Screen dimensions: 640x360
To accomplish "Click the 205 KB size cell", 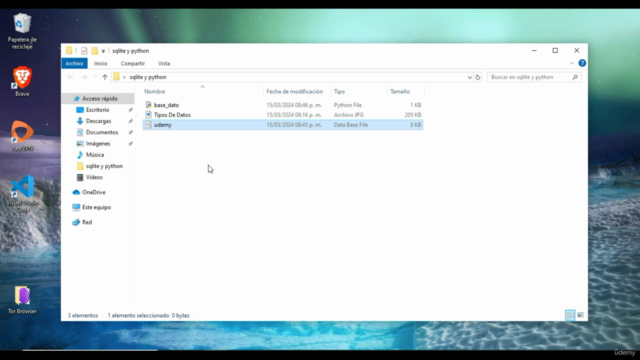I will pyautogui.click(x=413, y=115).
